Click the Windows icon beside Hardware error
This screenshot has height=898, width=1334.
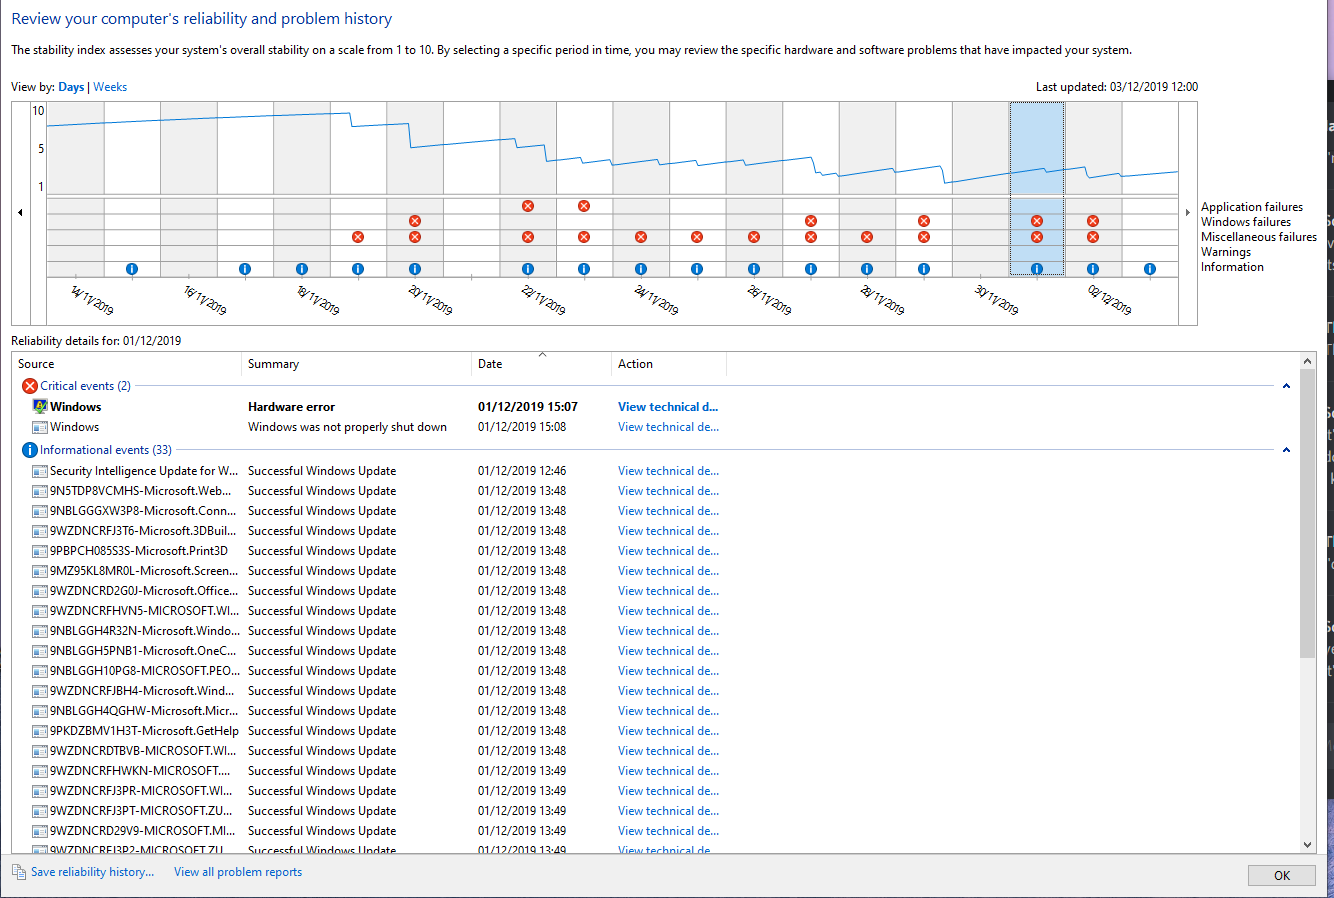40,407
